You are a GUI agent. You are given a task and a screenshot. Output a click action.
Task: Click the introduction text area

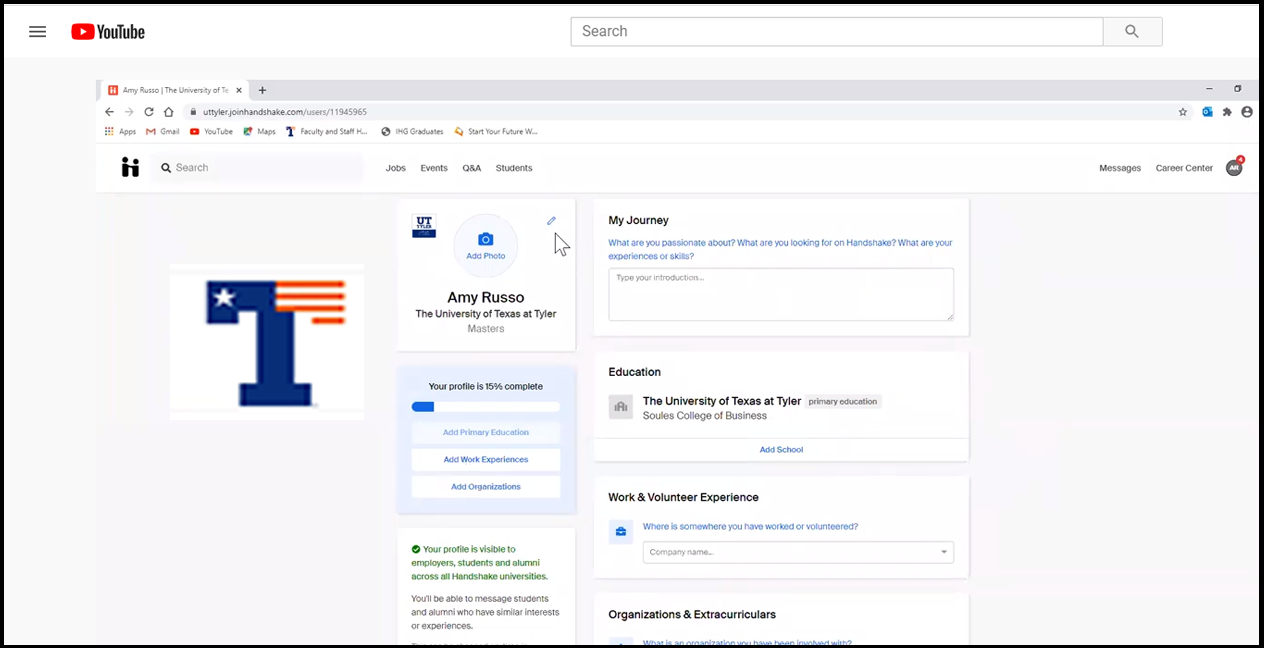[780, 294]
